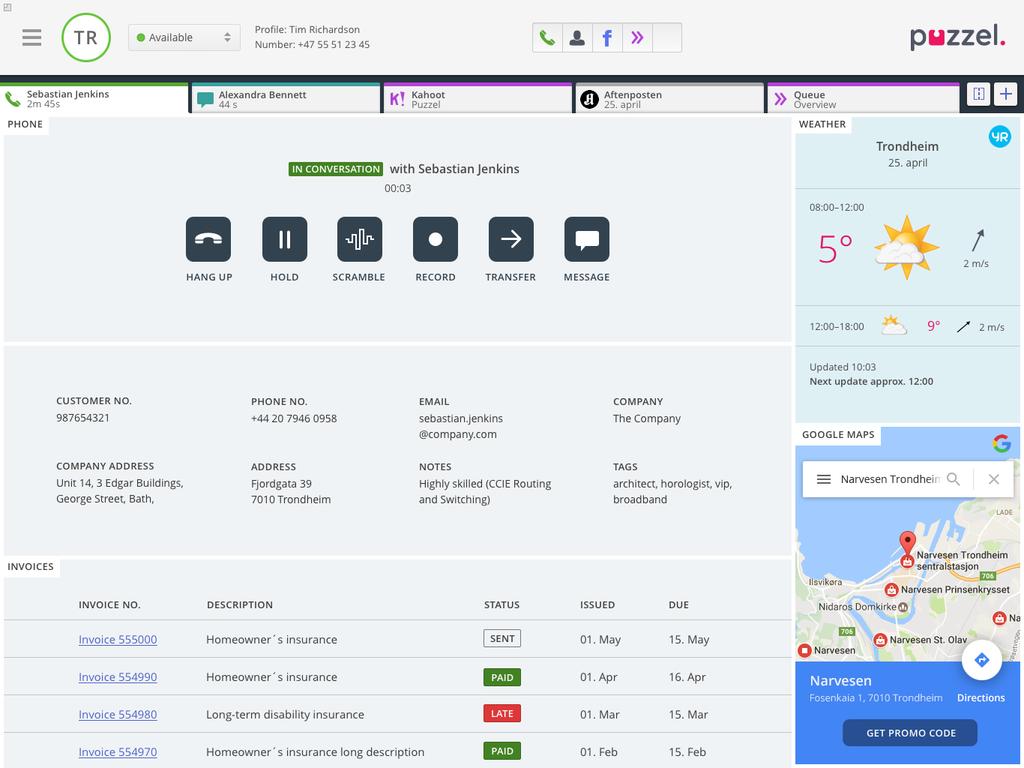The image size is (1024, 768).
Task: Click the company name The Company
Action: 647,419
